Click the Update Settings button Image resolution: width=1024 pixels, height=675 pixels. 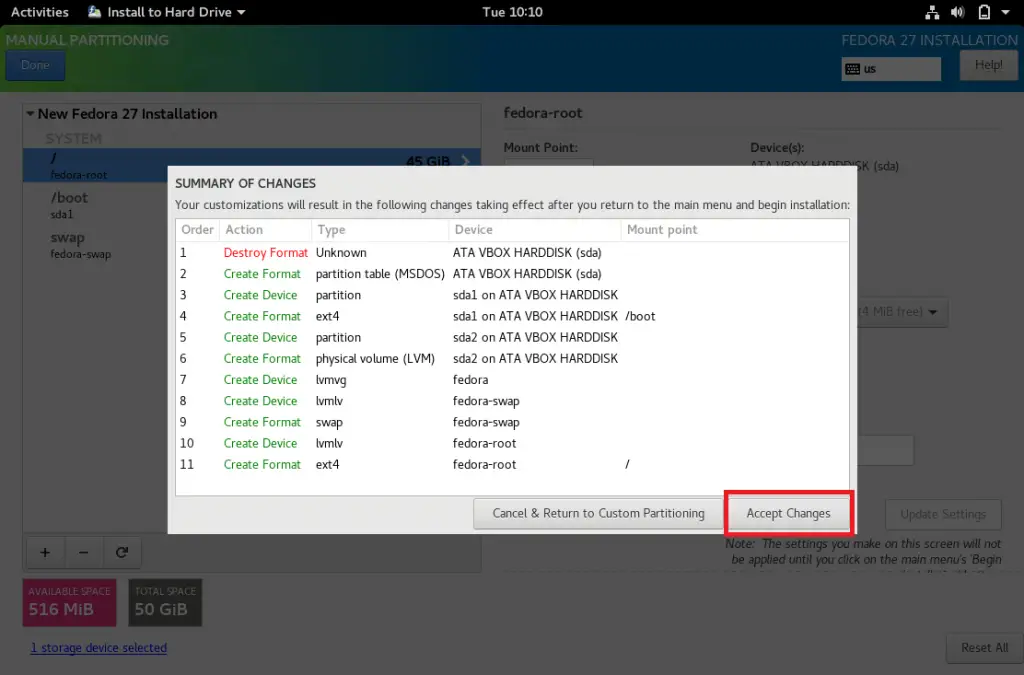pyautogui.click(x=943, y=514)
